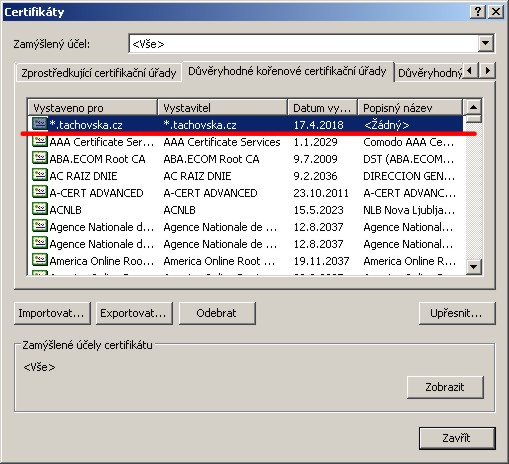
Task: Open the partially visible Důvěryhodný tab
Action: coord(429,73)
